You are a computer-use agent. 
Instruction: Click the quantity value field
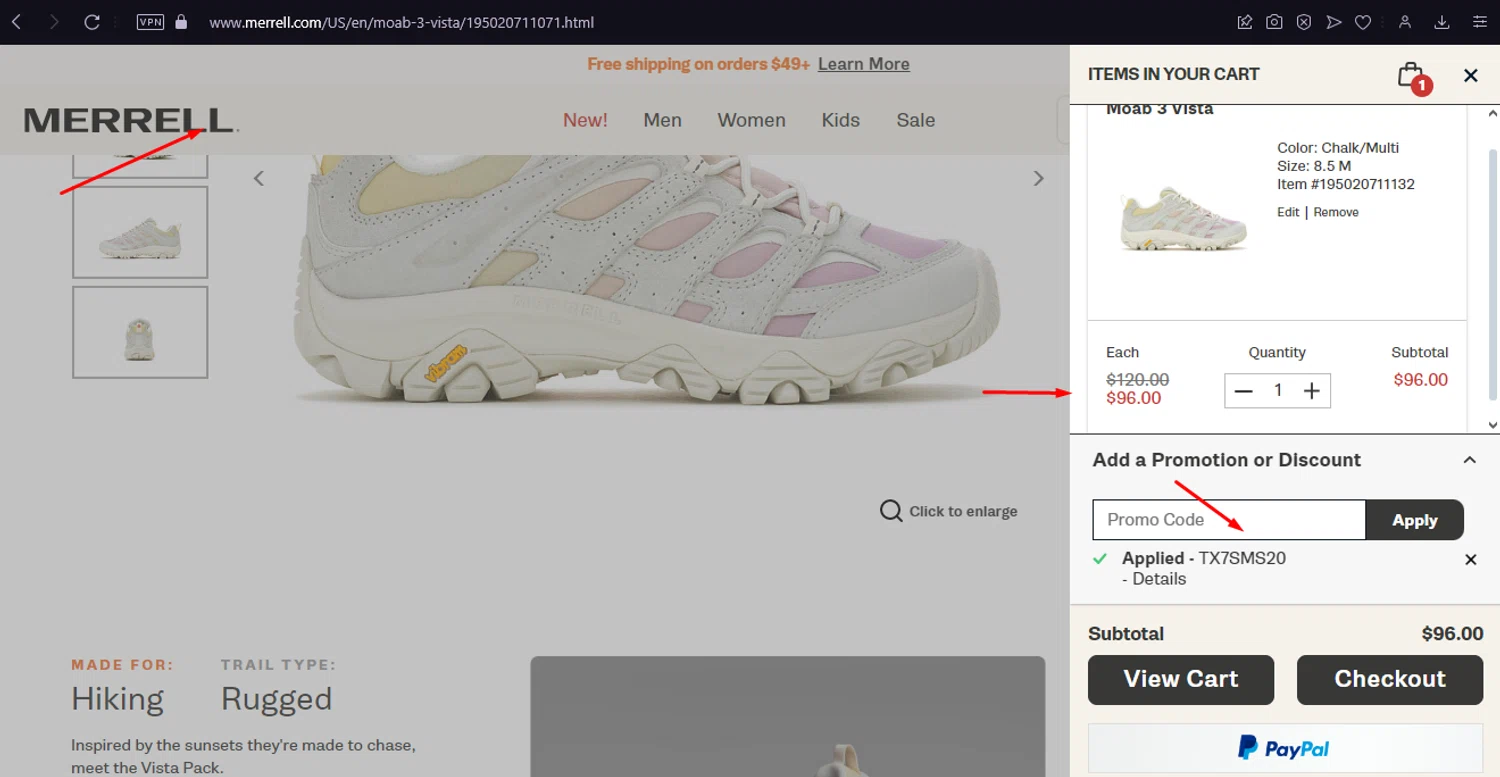[1278, 391]
